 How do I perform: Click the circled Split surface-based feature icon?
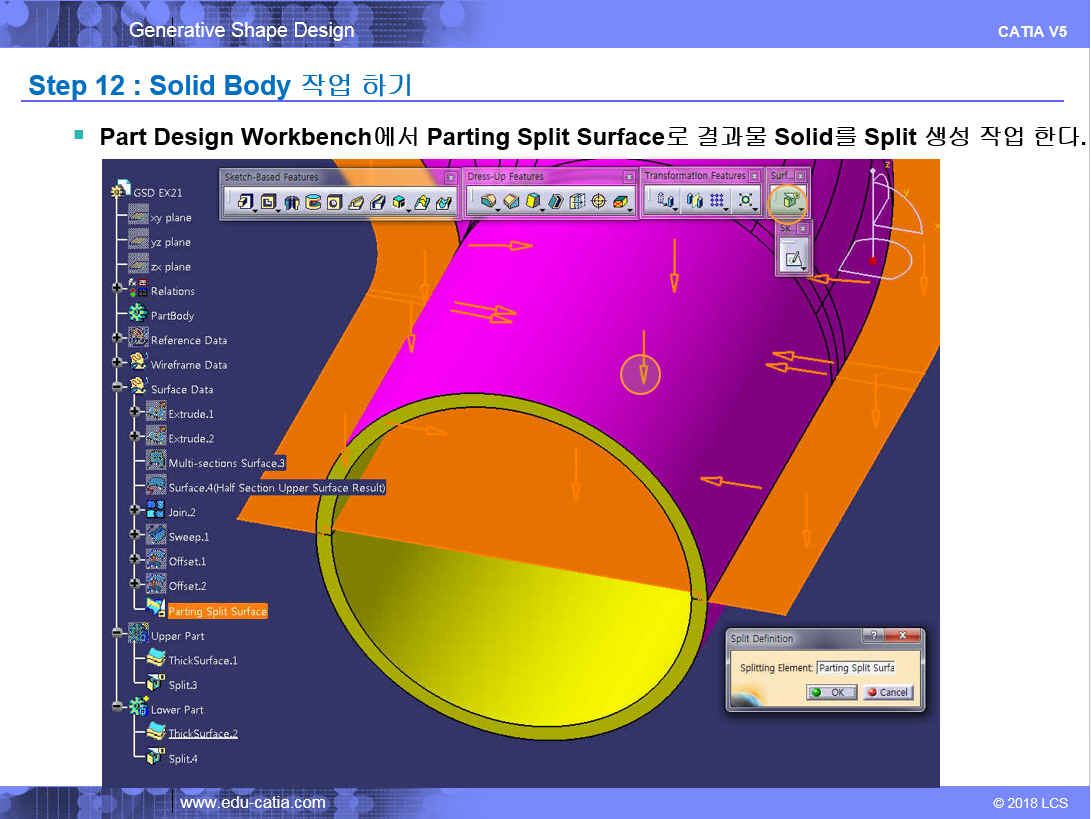pos(788,201)
